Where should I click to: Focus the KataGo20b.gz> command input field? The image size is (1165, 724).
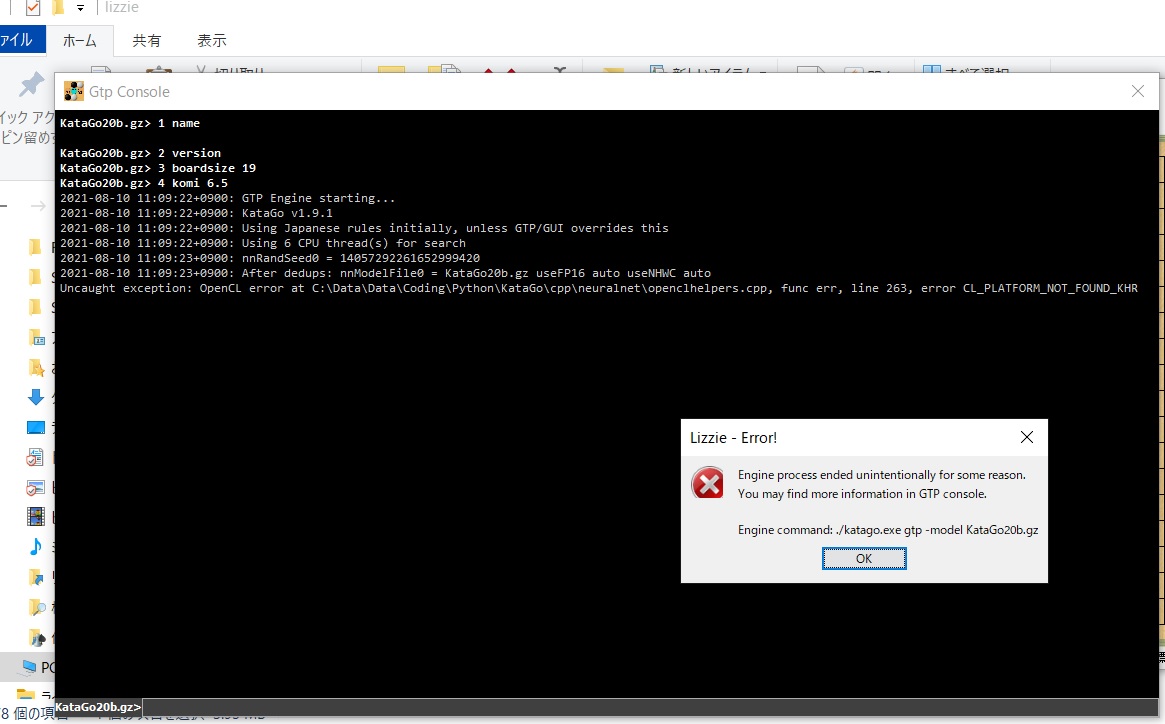pyautogui.click(x=649, y=707)
